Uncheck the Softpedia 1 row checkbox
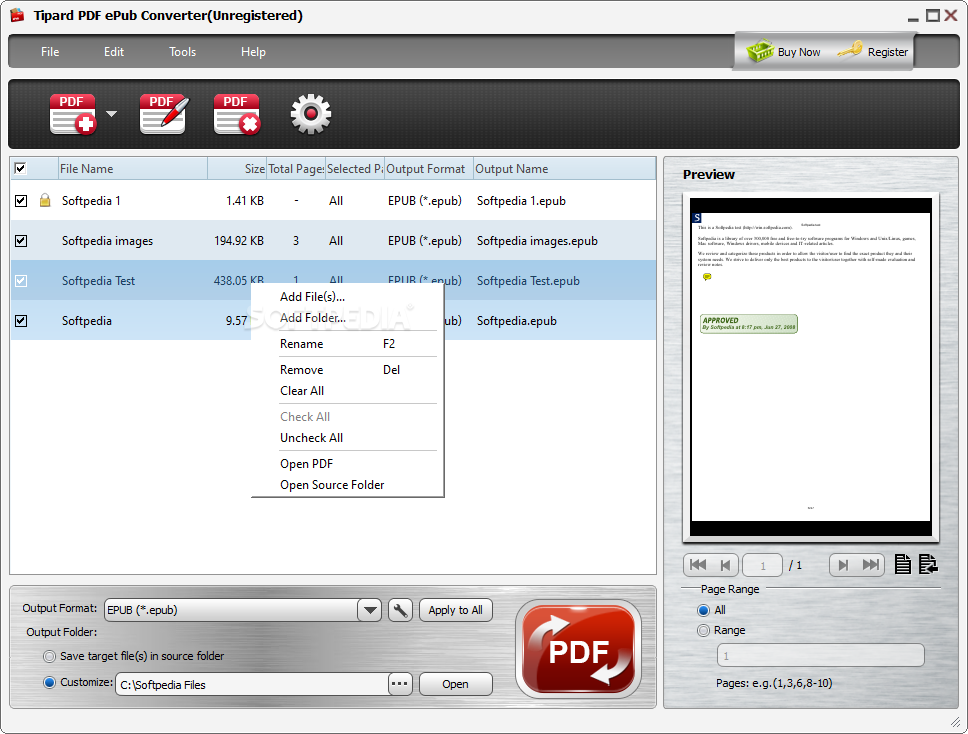The image size is (968, 734). coord(21,201)
